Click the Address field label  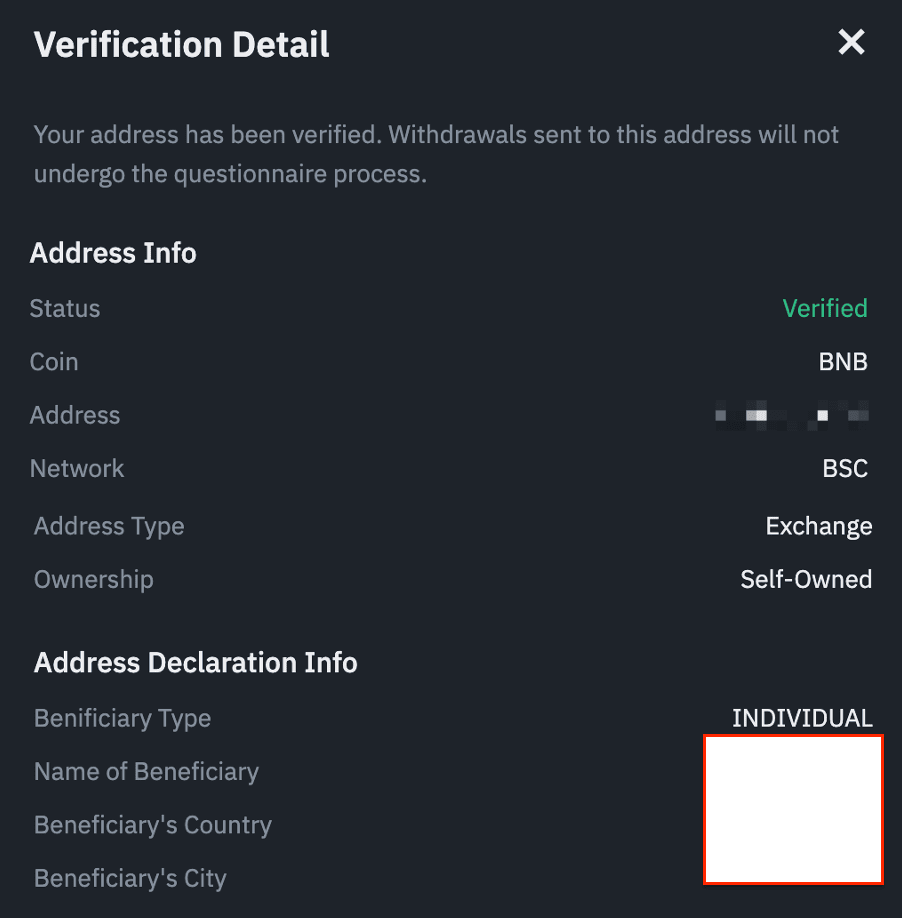click(x=75, y=415)
